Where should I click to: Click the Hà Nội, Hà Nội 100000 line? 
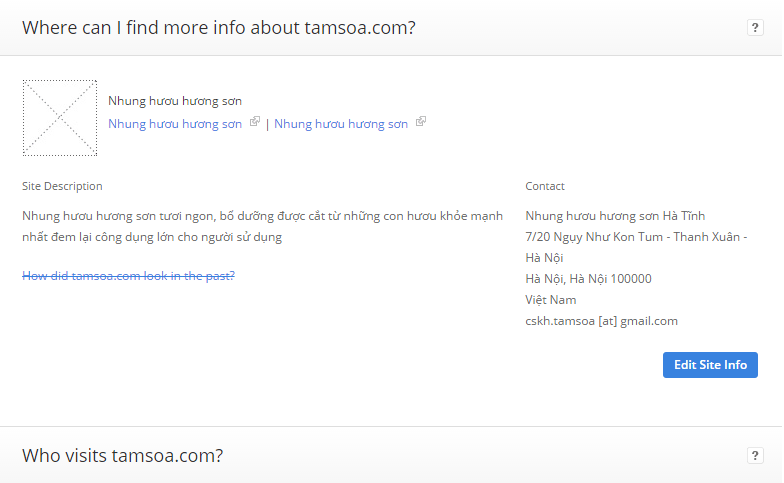pos(588,278)
